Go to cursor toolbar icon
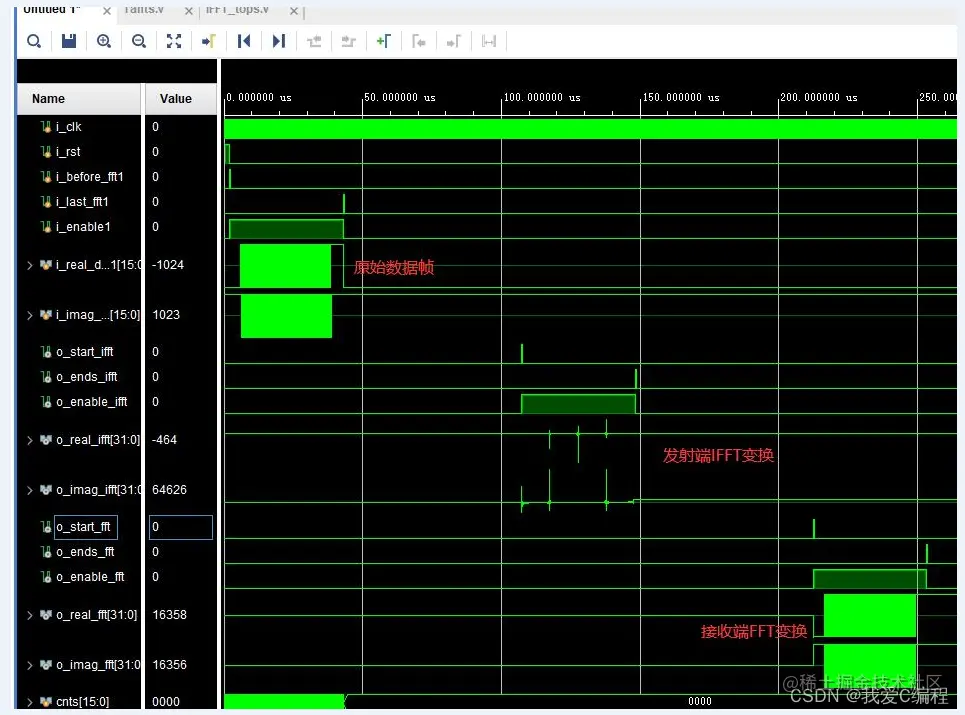Image resolution: width=965 pixels, height=715 pixels. [x=209, y=41]
